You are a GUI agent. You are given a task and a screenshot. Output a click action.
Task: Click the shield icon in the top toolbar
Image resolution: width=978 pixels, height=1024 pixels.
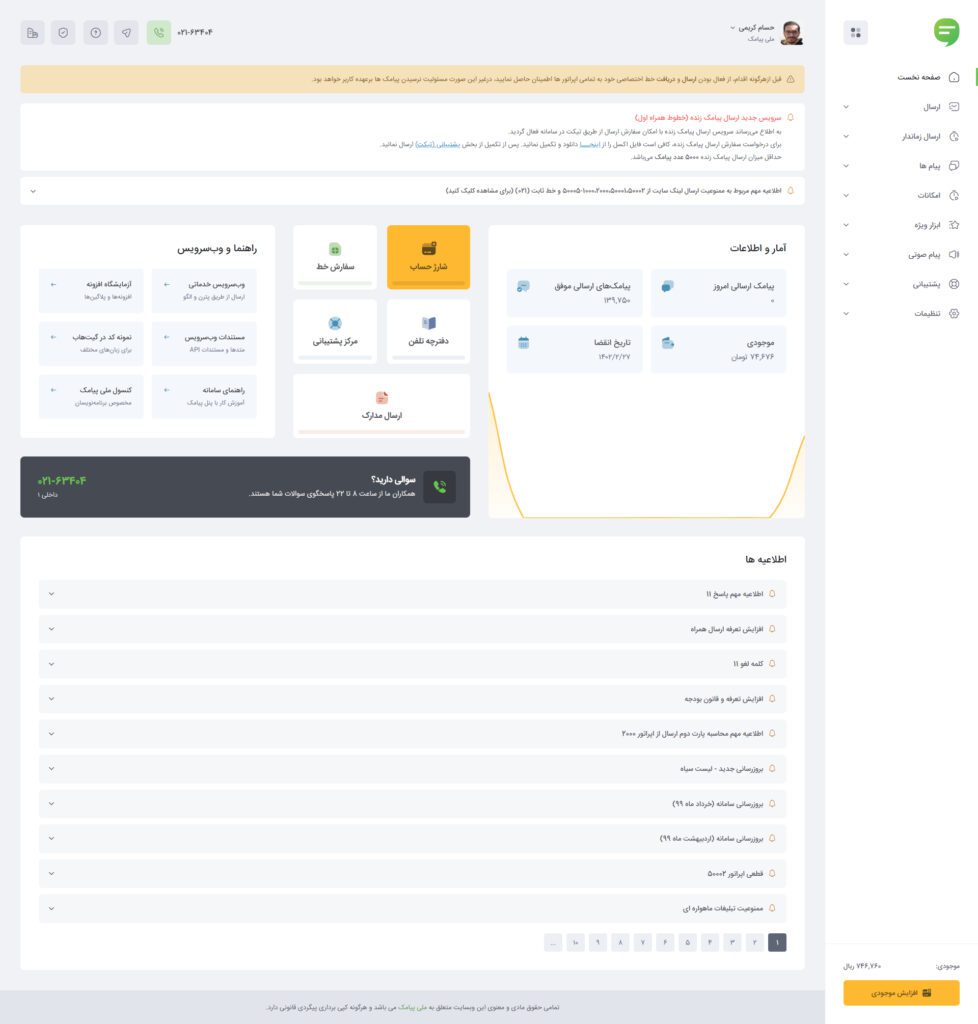point(63,33)
